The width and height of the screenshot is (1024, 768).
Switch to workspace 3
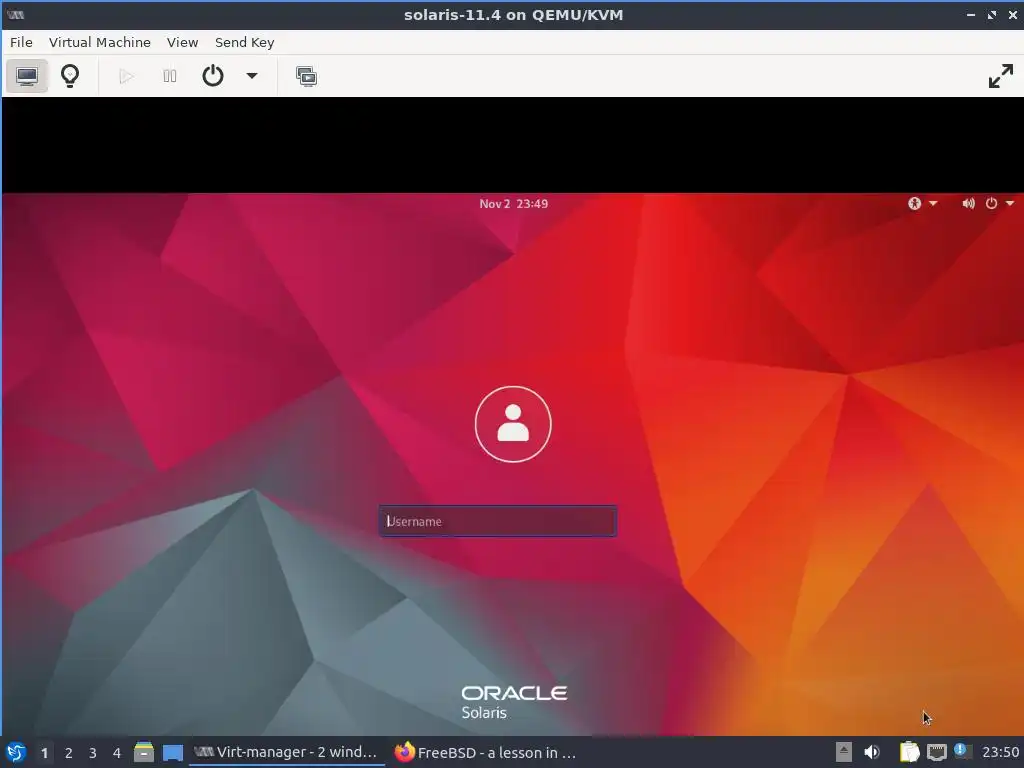coord(93,753)
